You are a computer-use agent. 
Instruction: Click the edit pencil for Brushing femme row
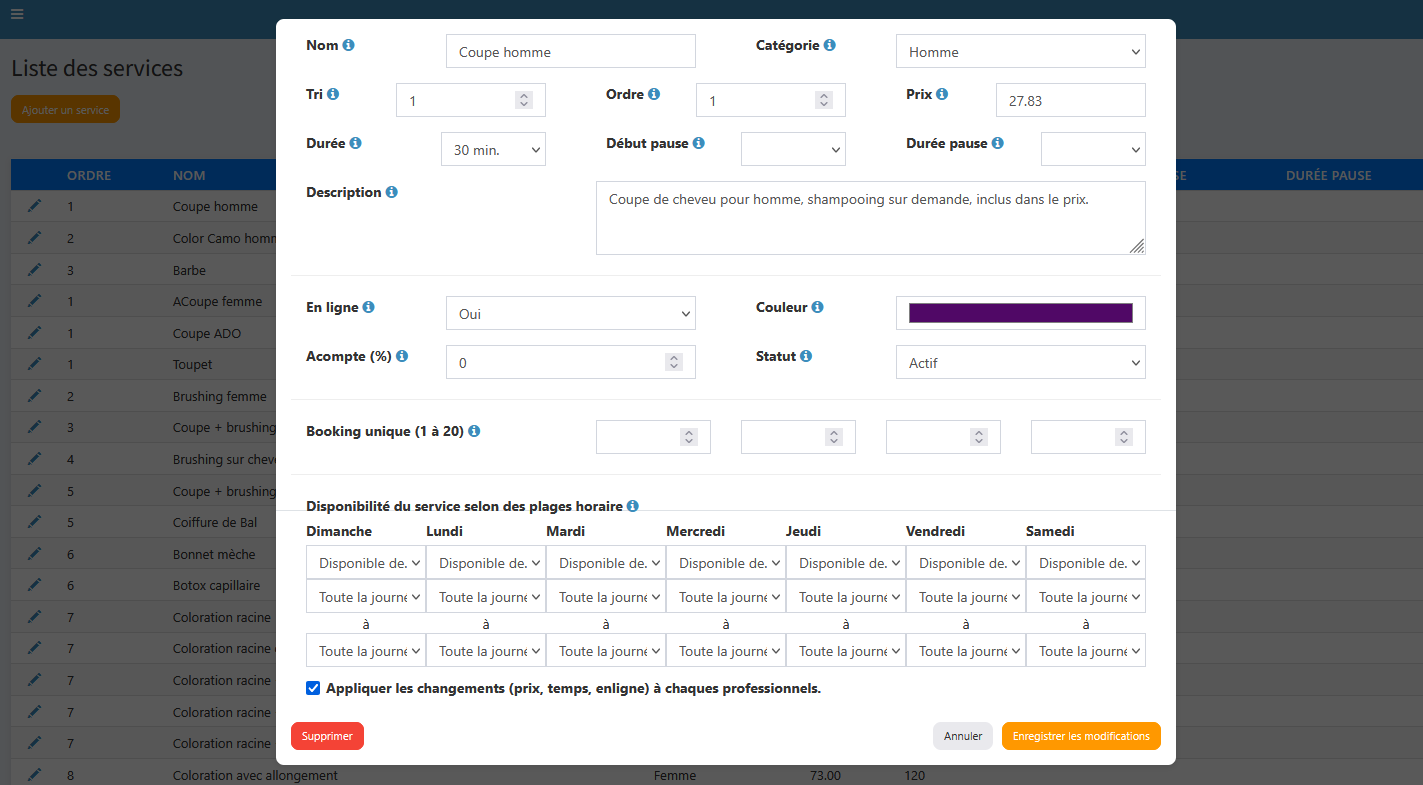tap(34, 396)
